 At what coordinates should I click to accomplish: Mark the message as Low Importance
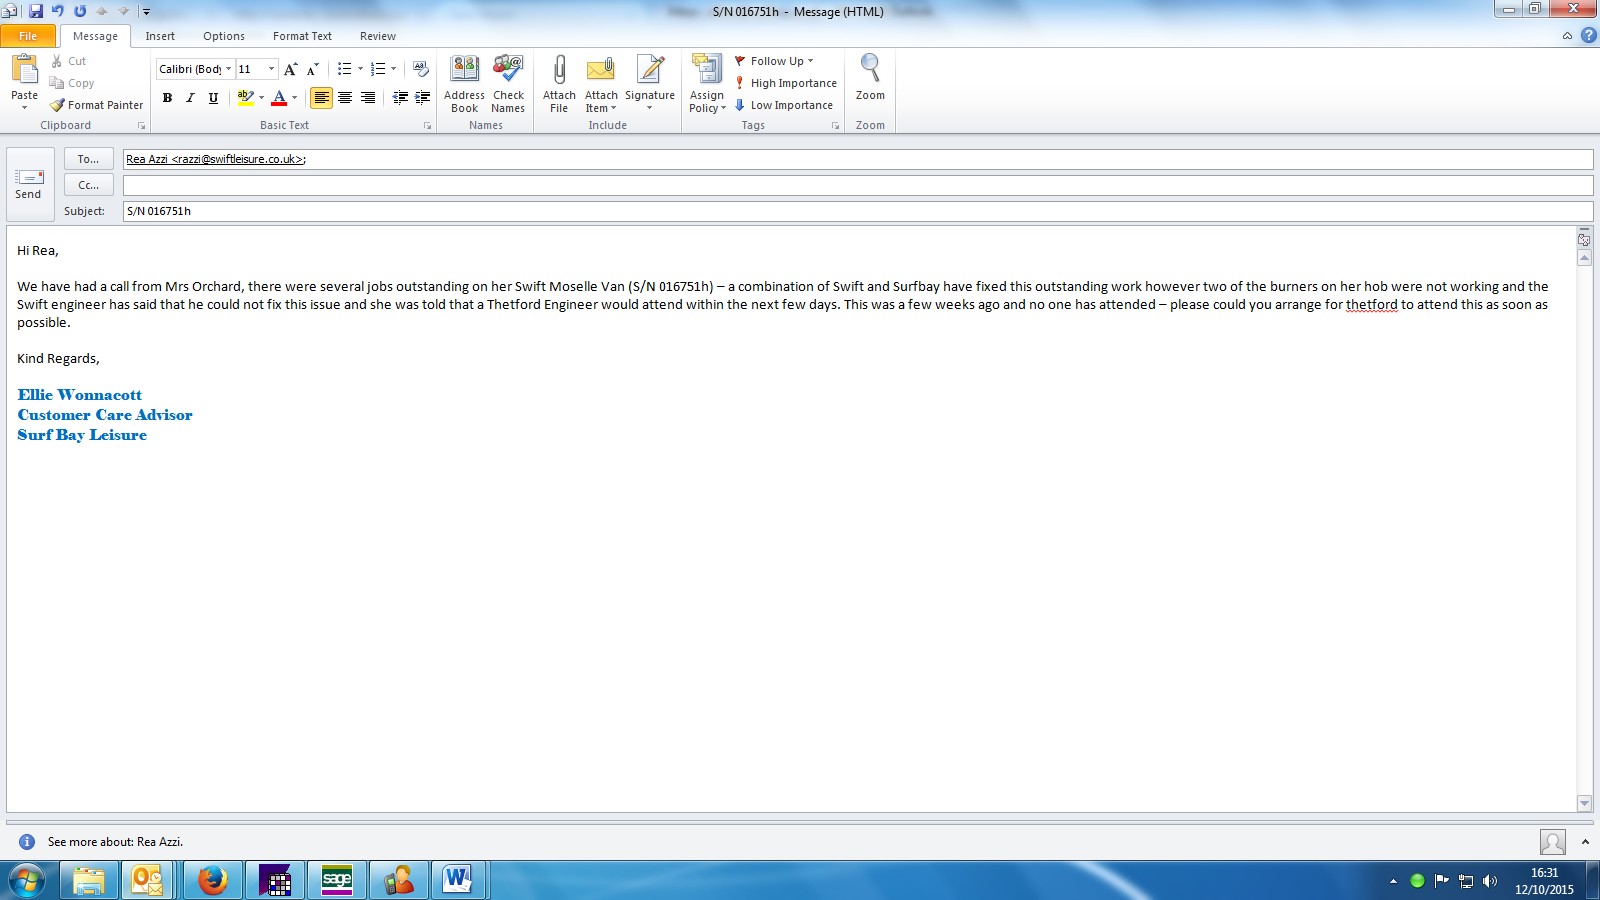coord(784,105)
